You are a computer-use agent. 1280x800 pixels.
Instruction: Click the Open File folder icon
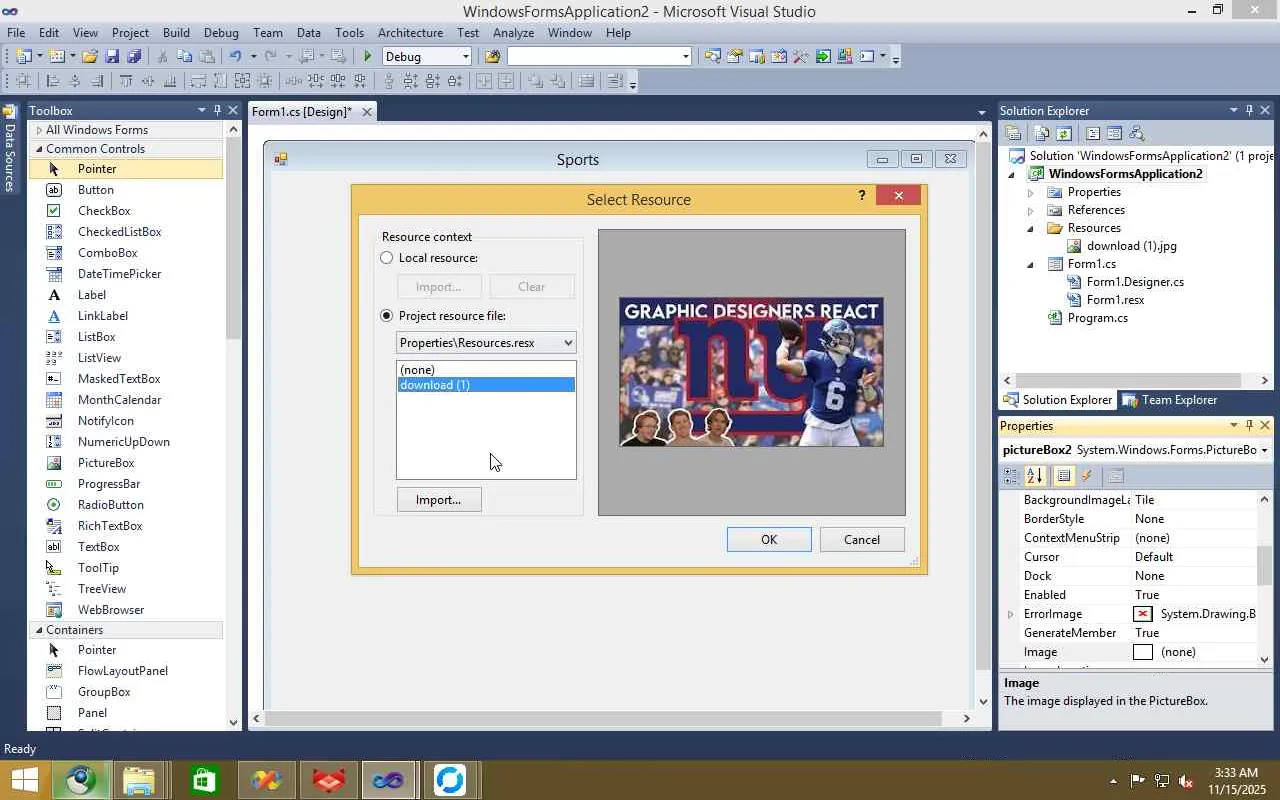pyautogui.click(x=90, y=57)
